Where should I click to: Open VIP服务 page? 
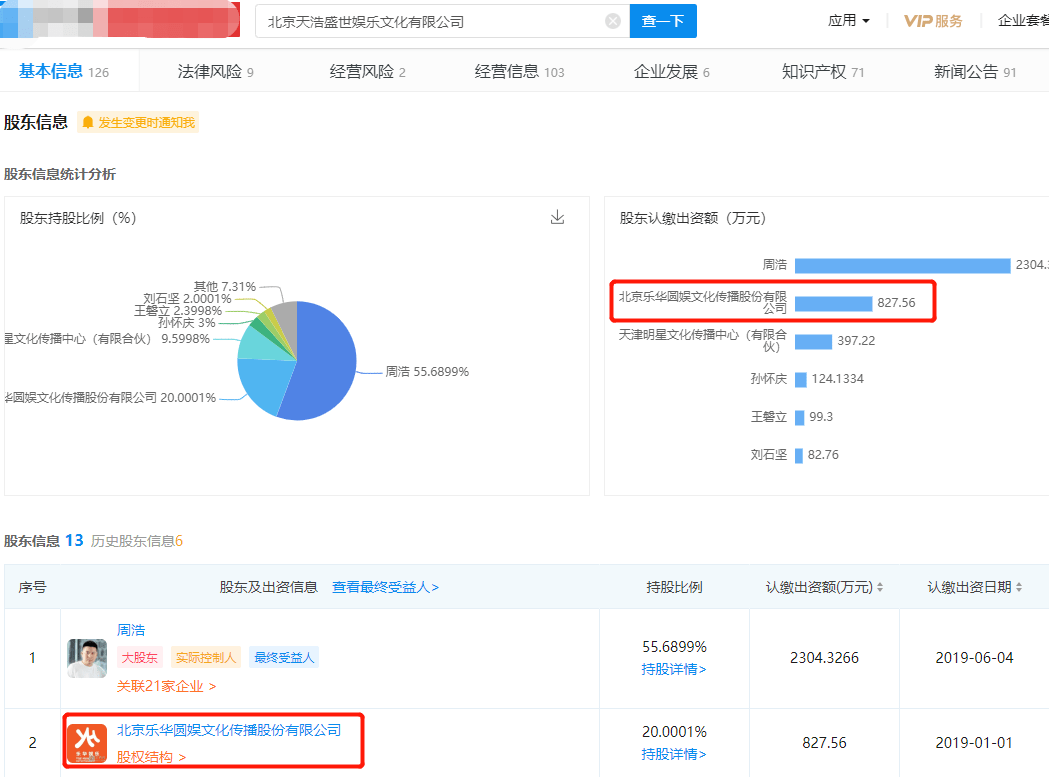tap(933, 21)
